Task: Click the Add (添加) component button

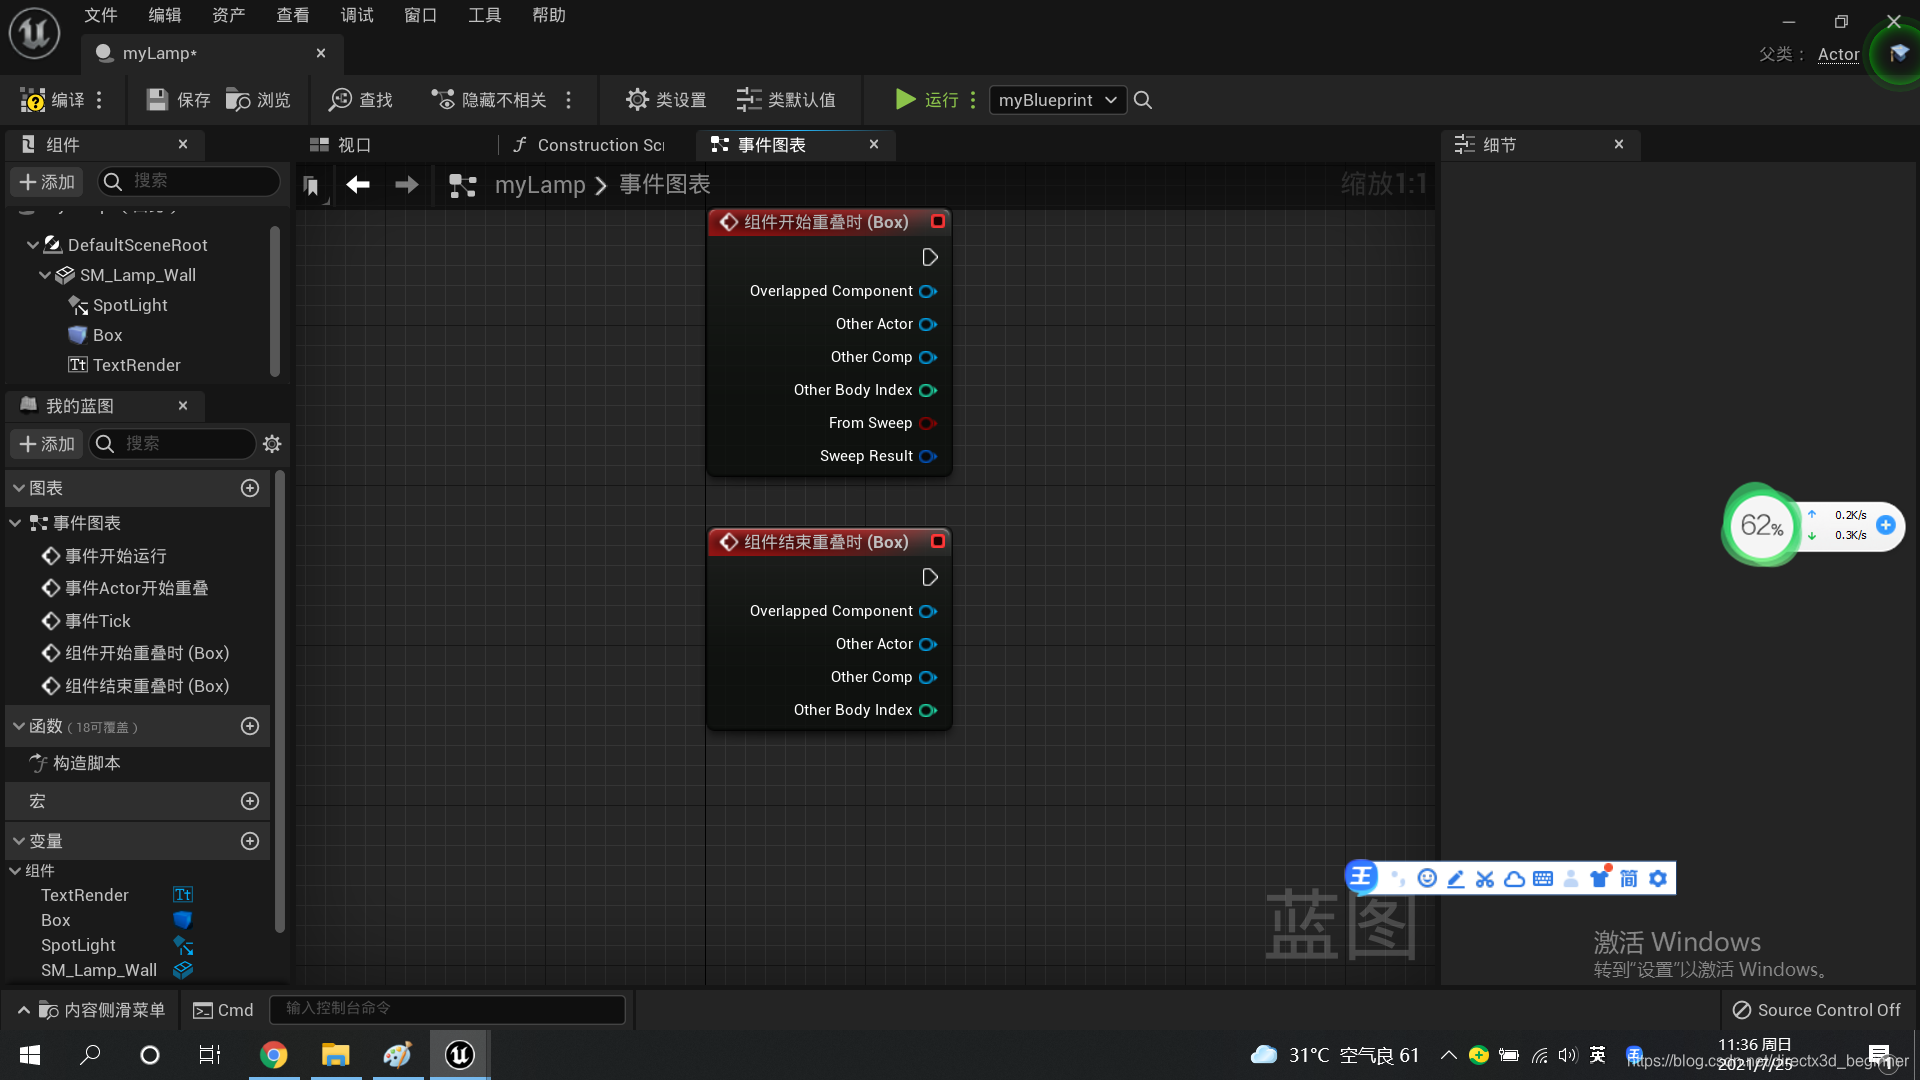Action: [x=47, y=182]
